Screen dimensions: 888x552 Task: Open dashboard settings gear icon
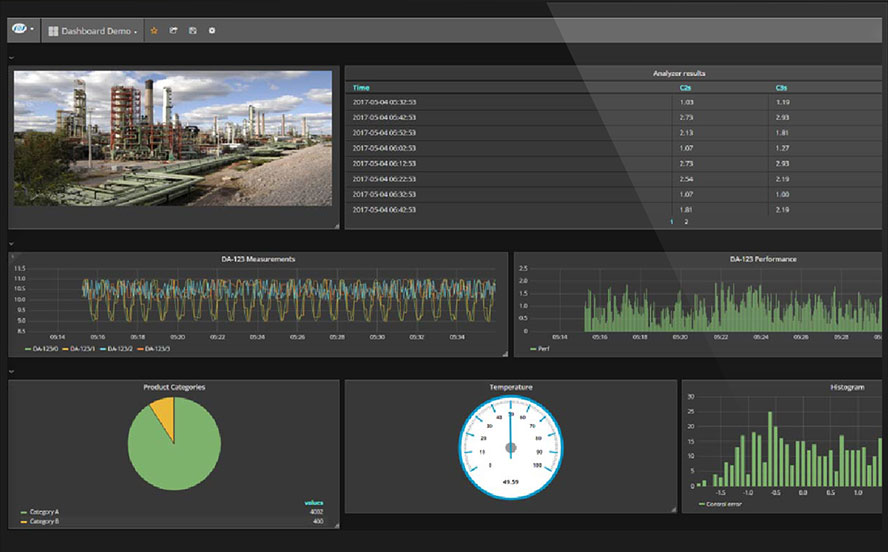pyautogui.click(x=212, y=31)
